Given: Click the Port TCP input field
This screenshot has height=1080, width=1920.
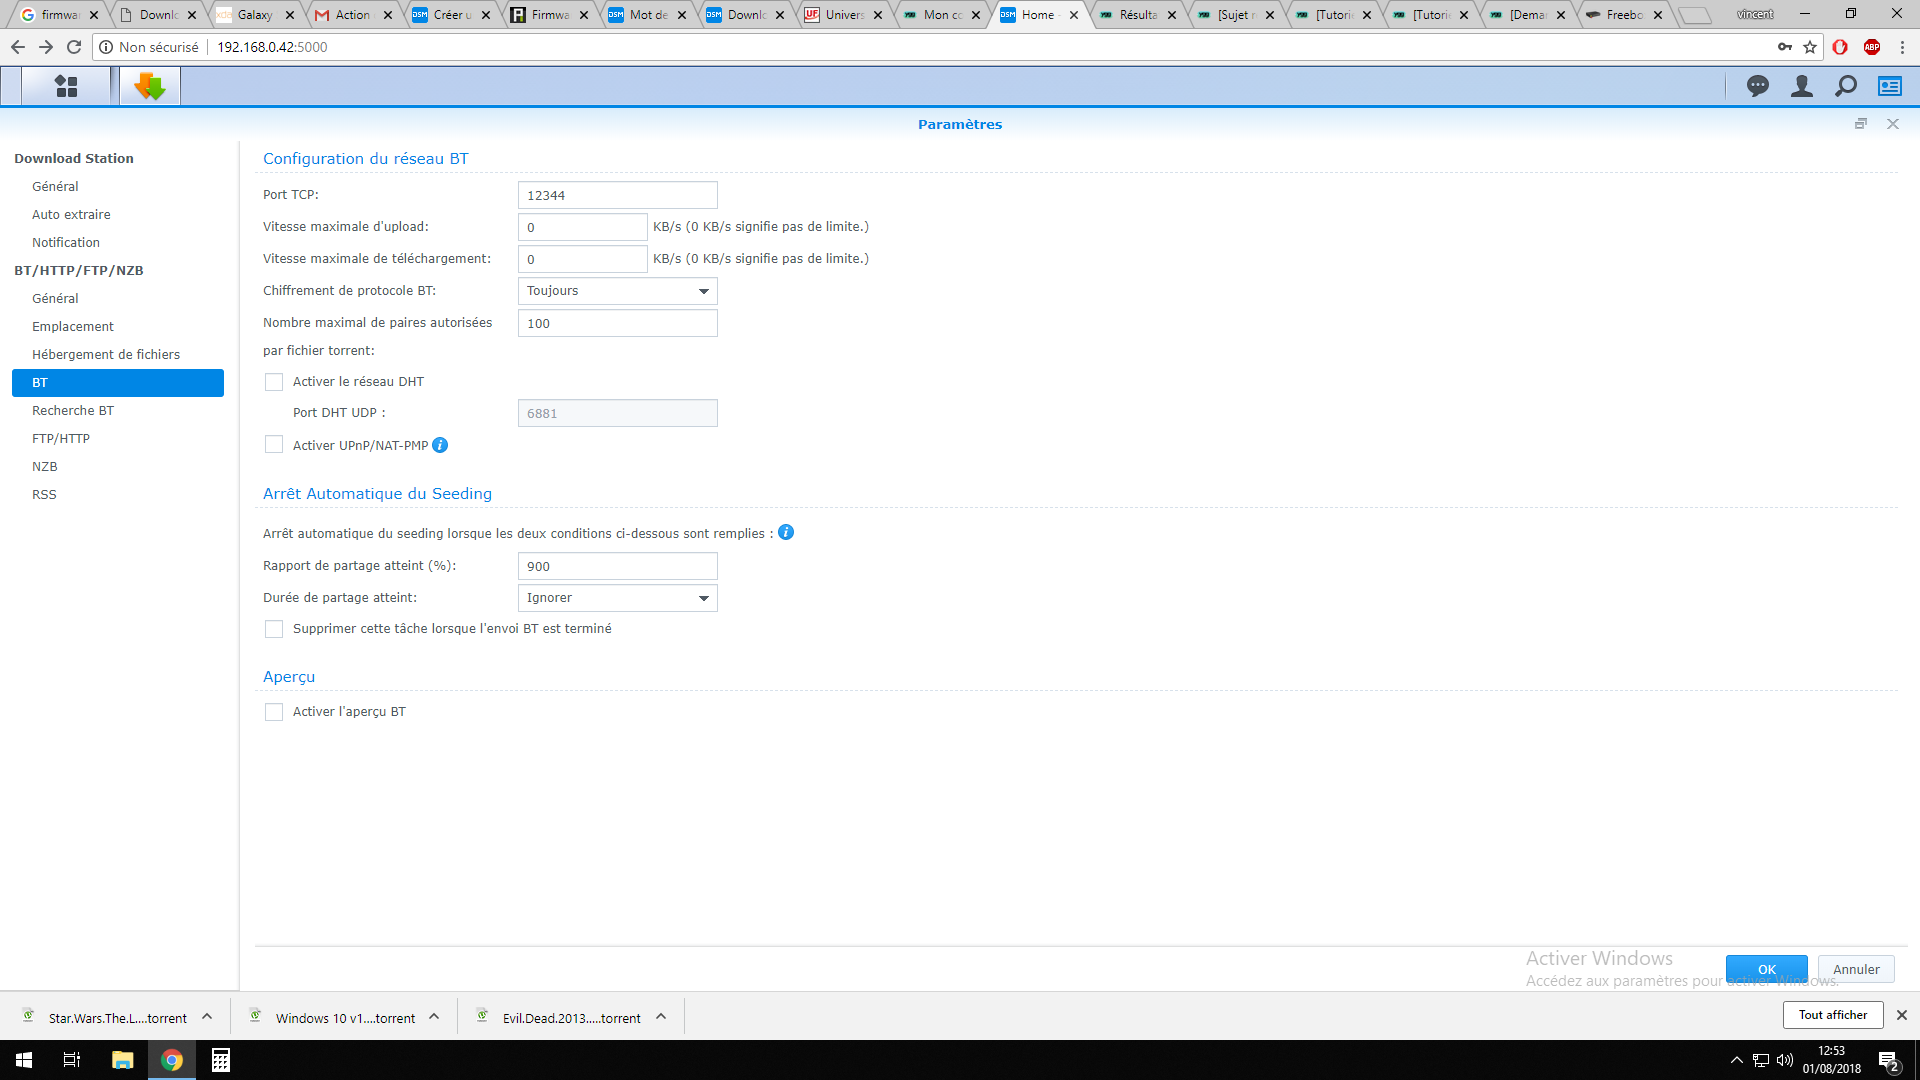Looking at the screenshot, I should 617,195.
